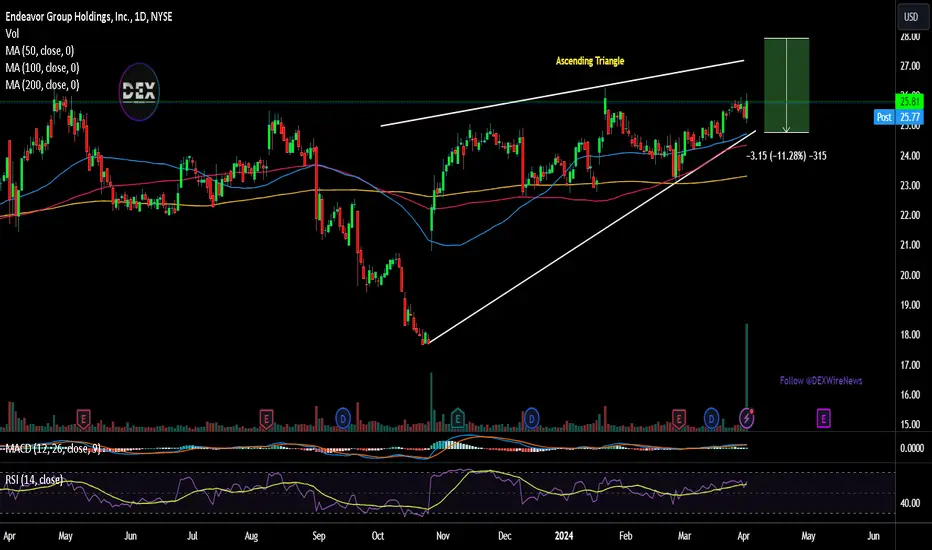Click the Oct label on time axis
The image size is (932, 550).
point(377,536)
